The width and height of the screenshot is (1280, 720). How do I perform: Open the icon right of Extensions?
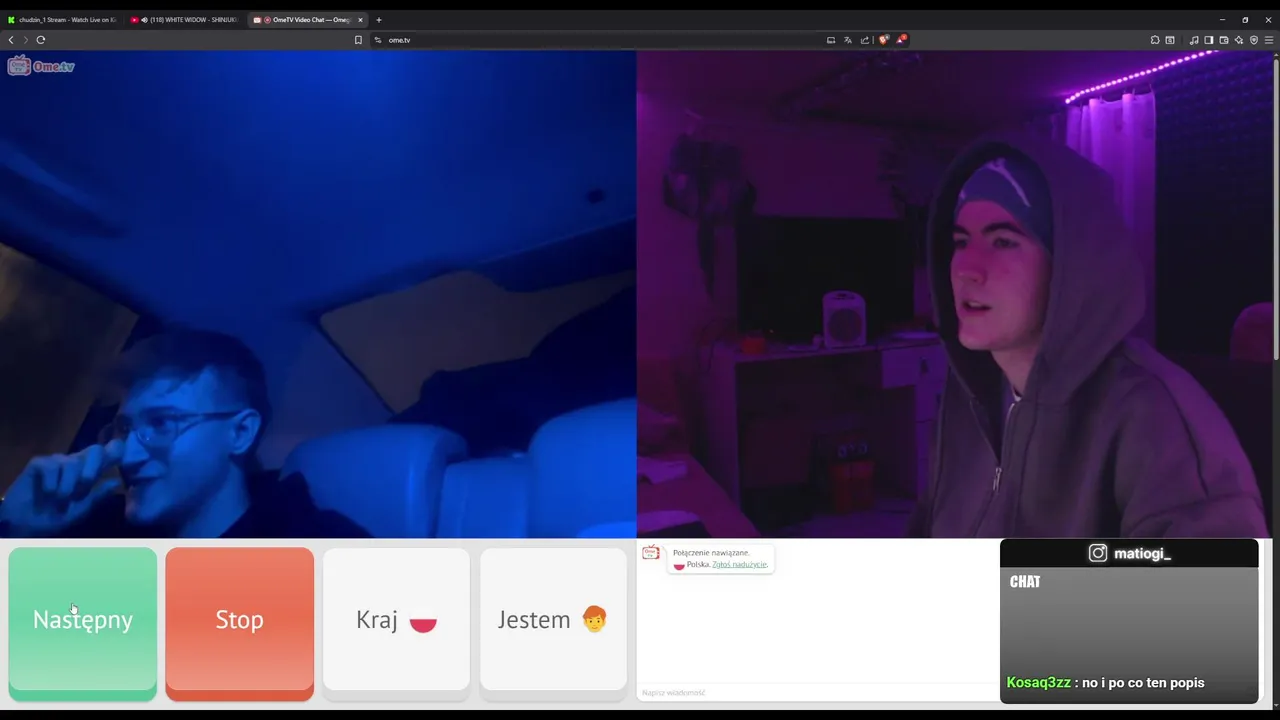click(x=1170, y=40)
